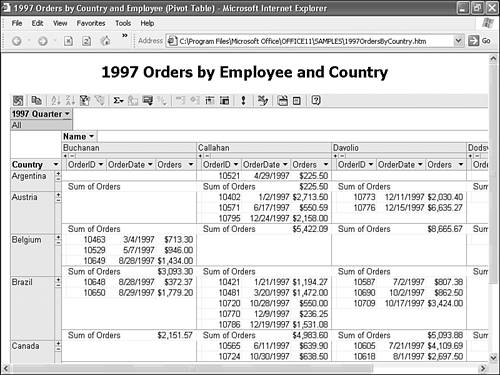This screenshot has height=375, width=500.
Task: Open the Country field dropdown arrow
Action: (x=56, y=165)
